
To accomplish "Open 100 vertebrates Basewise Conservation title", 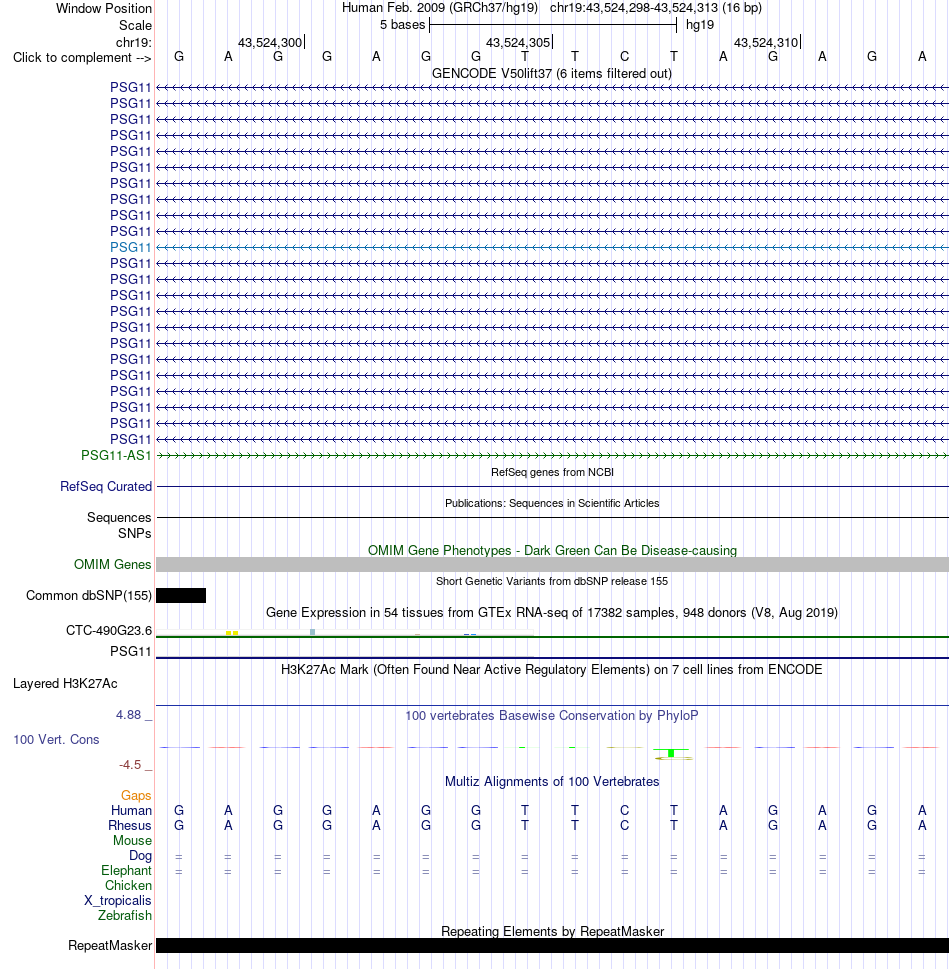I will [x=552, y=716].
